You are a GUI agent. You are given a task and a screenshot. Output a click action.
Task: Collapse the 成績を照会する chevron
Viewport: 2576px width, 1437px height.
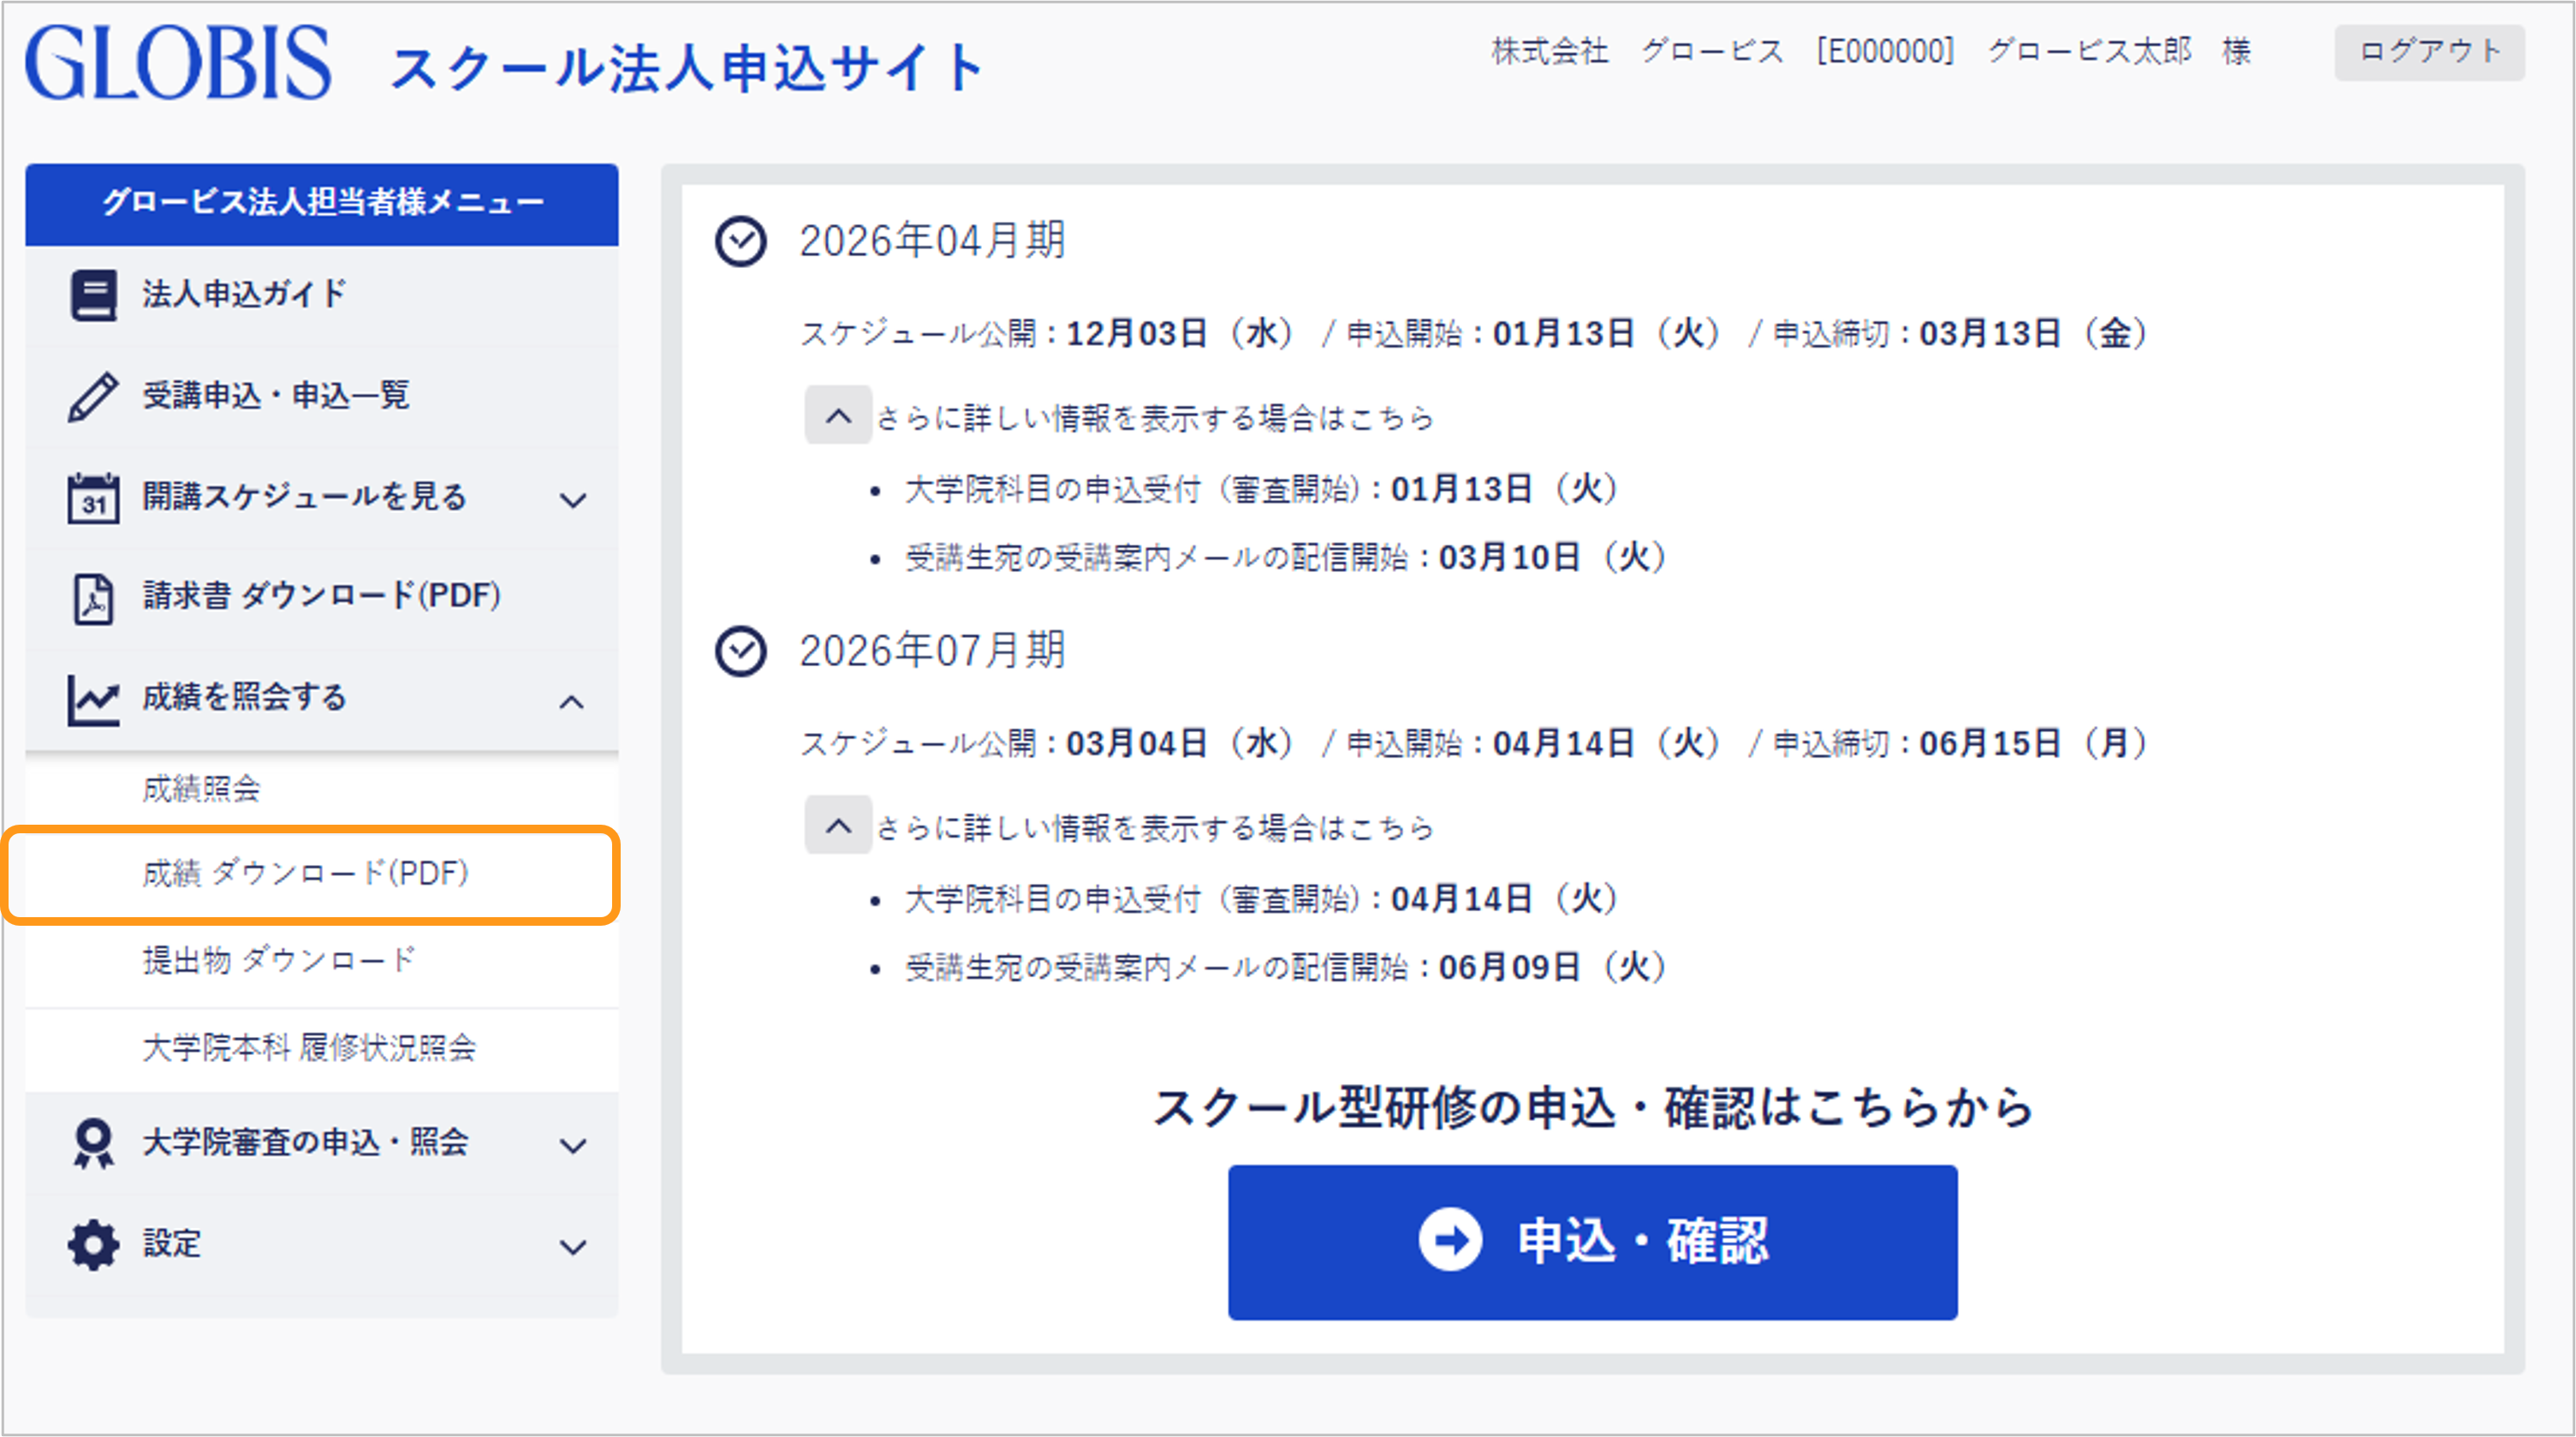(x=572, y=702)
